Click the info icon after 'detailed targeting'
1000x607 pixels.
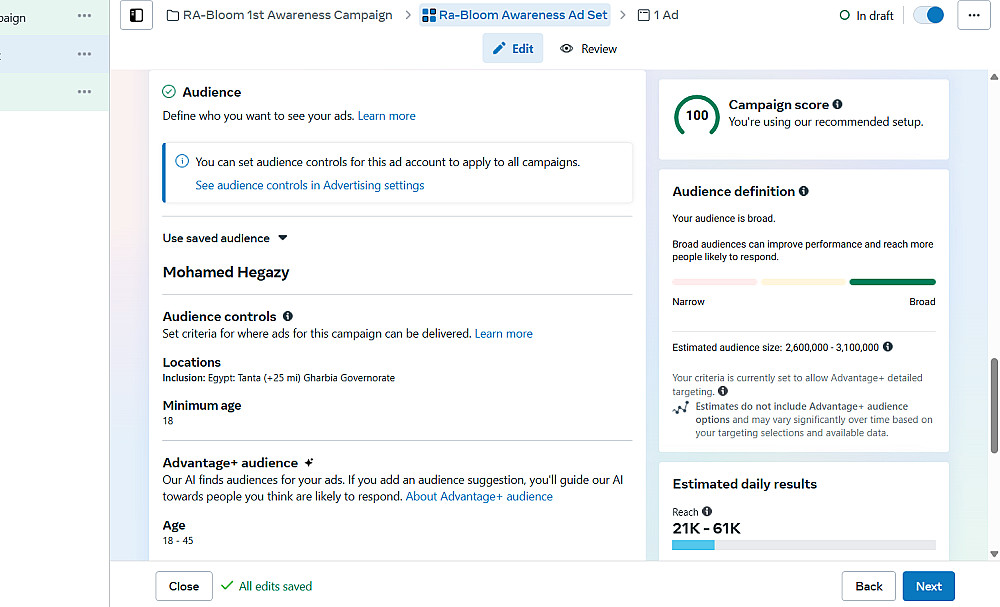click(x=722, y=392)
